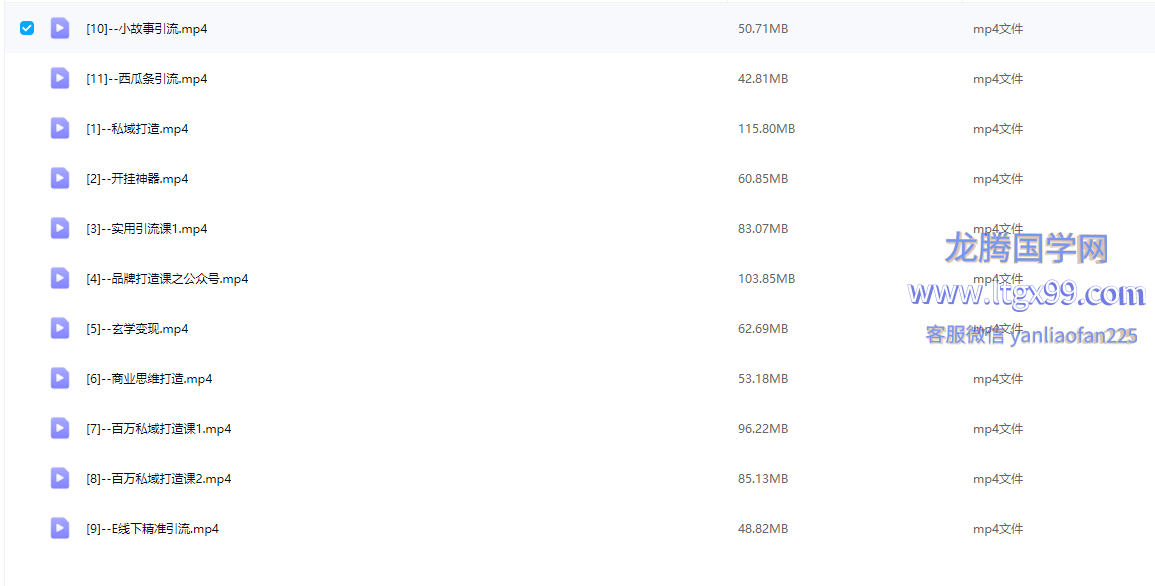1155x586 pixels.
Task: Uncheck the checkbox for 小故事引流.mp4
Action: pos(27,28)
